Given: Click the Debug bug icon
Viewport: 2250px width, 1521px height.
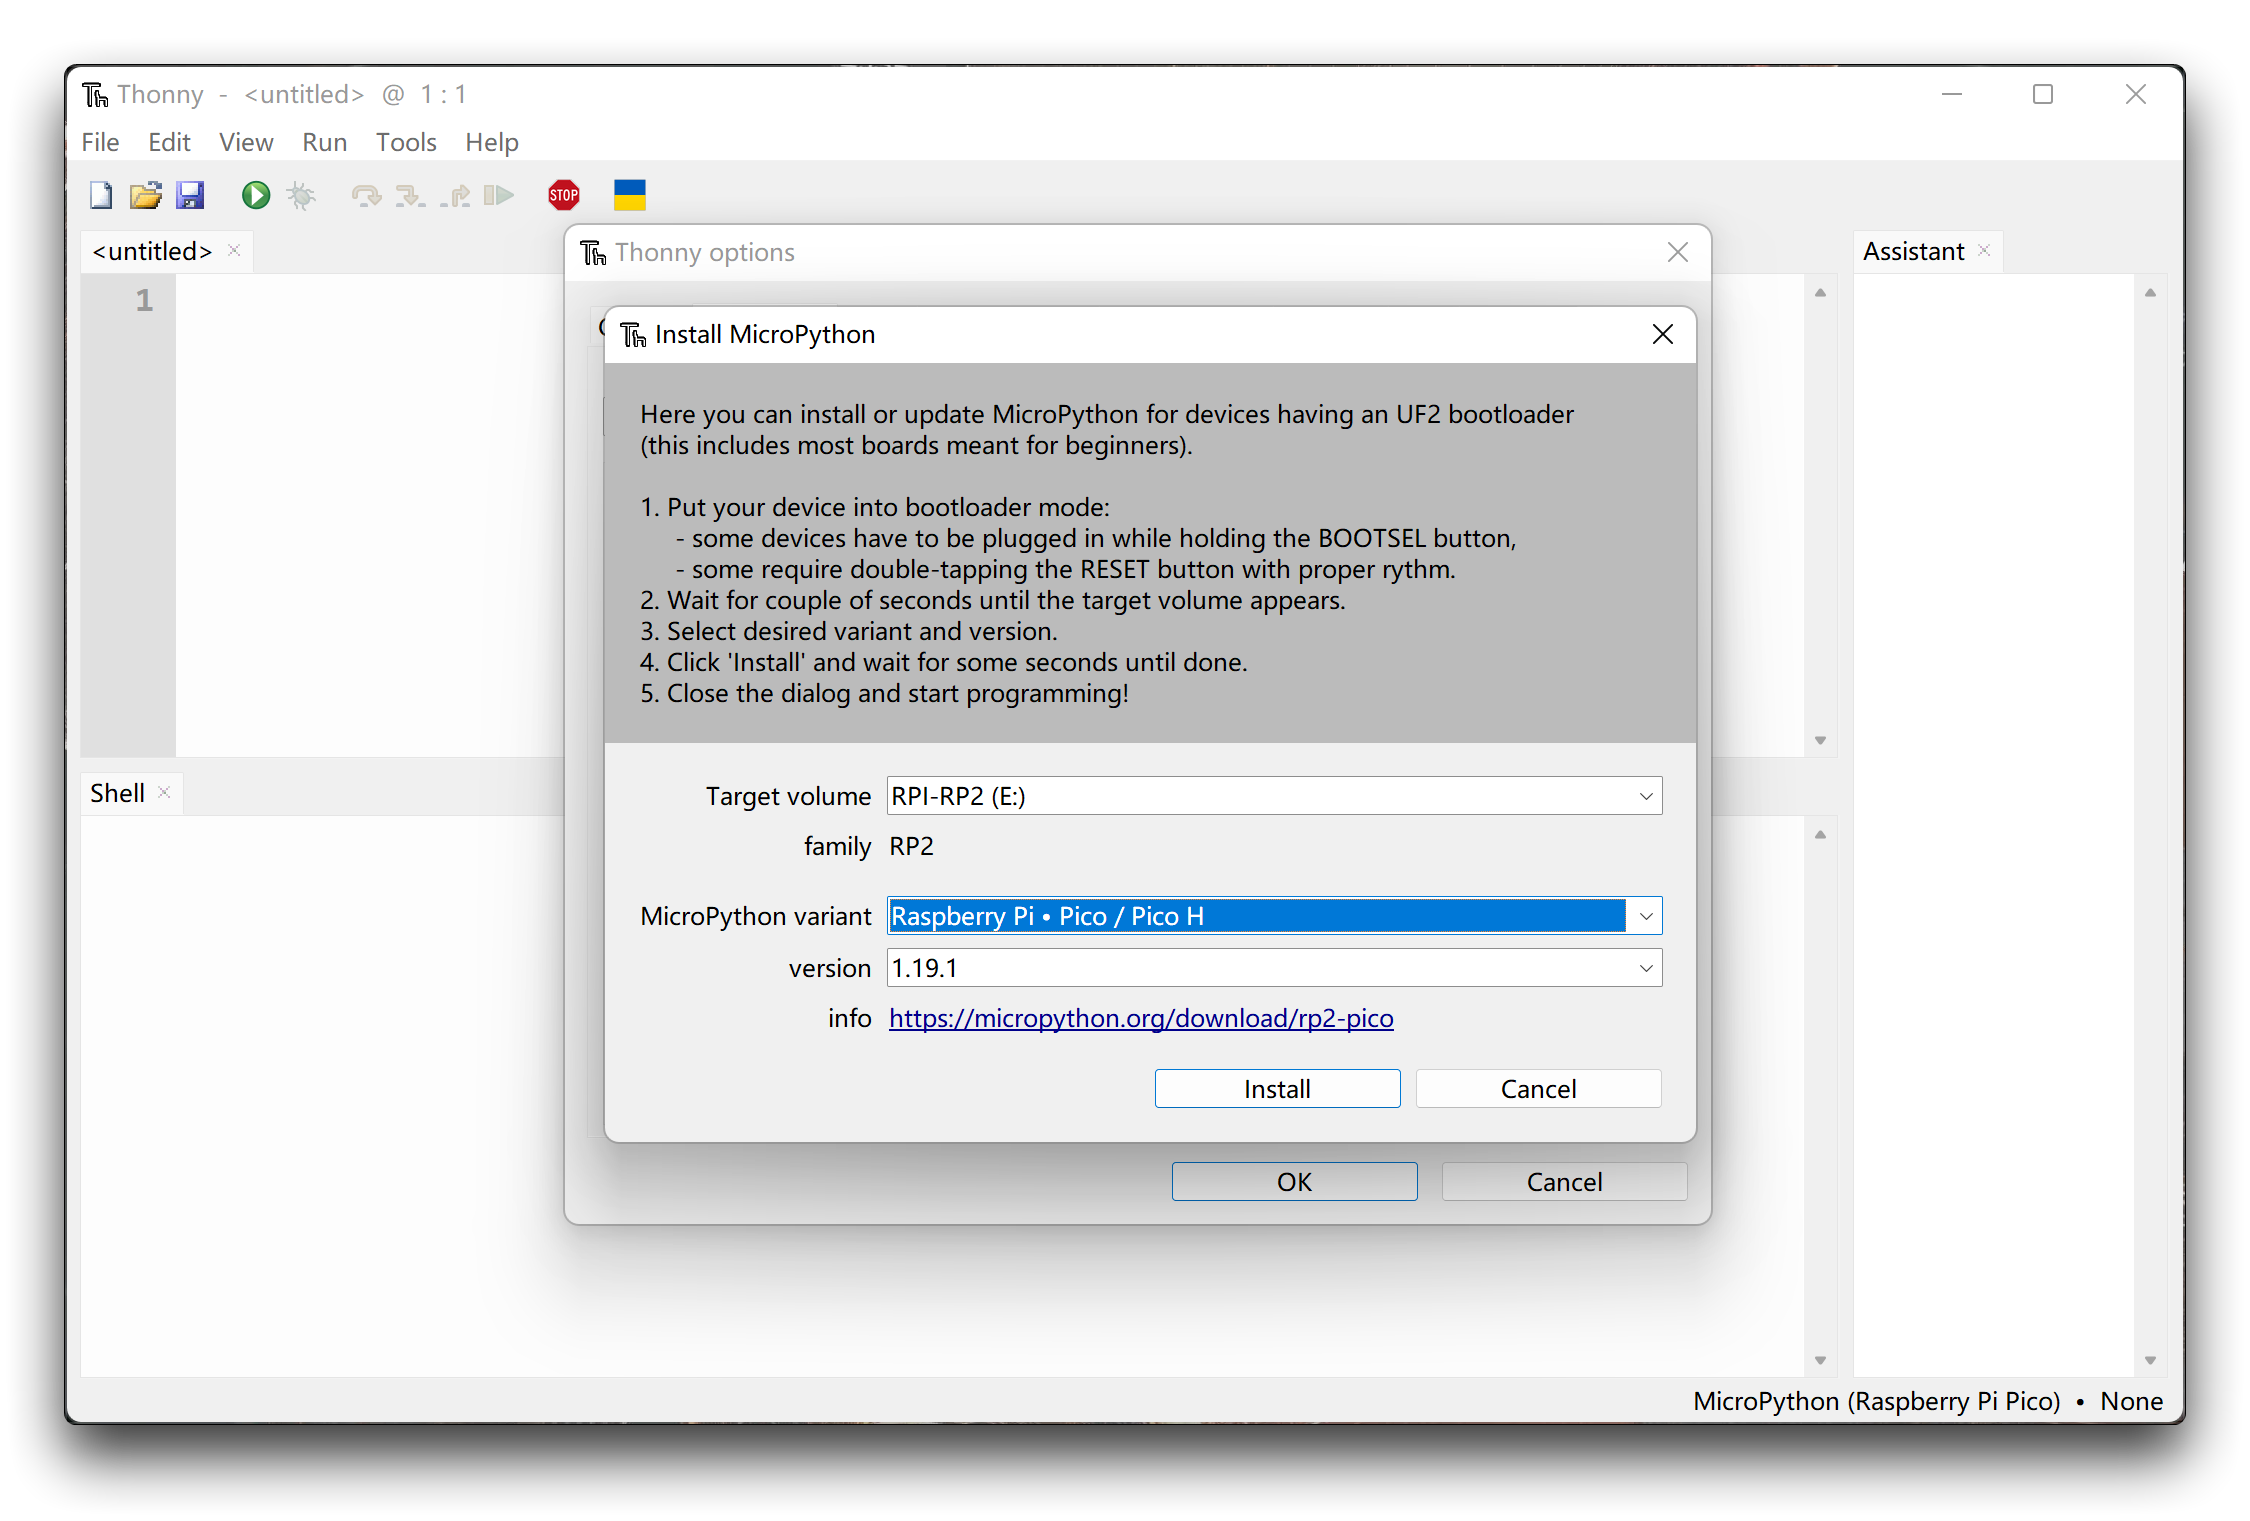Looking at the screenshot, I should coord(301,195).
